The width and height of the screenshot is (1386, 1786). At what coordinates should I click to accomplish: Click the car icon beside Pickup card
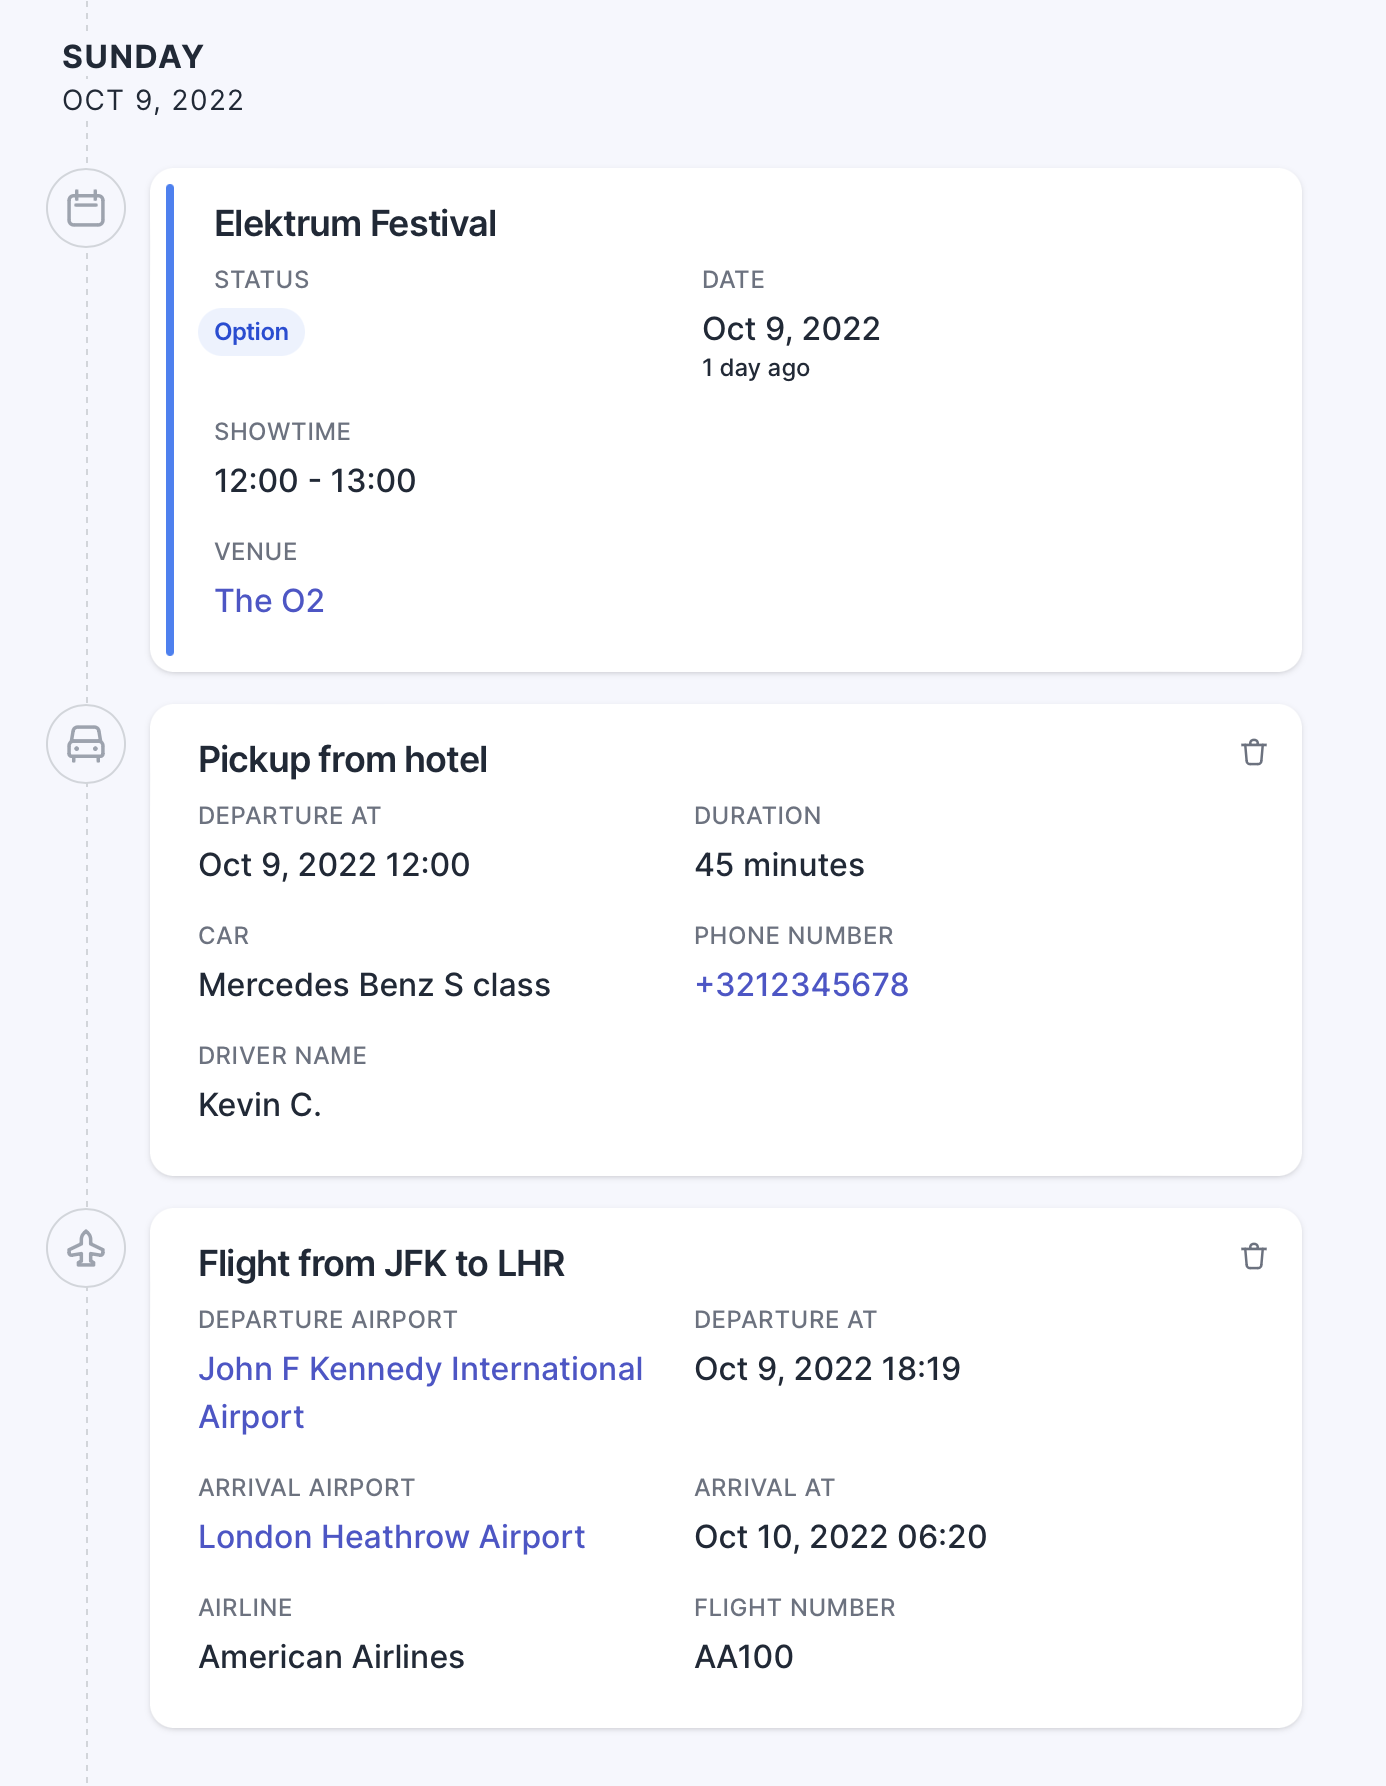pos(86,744)
